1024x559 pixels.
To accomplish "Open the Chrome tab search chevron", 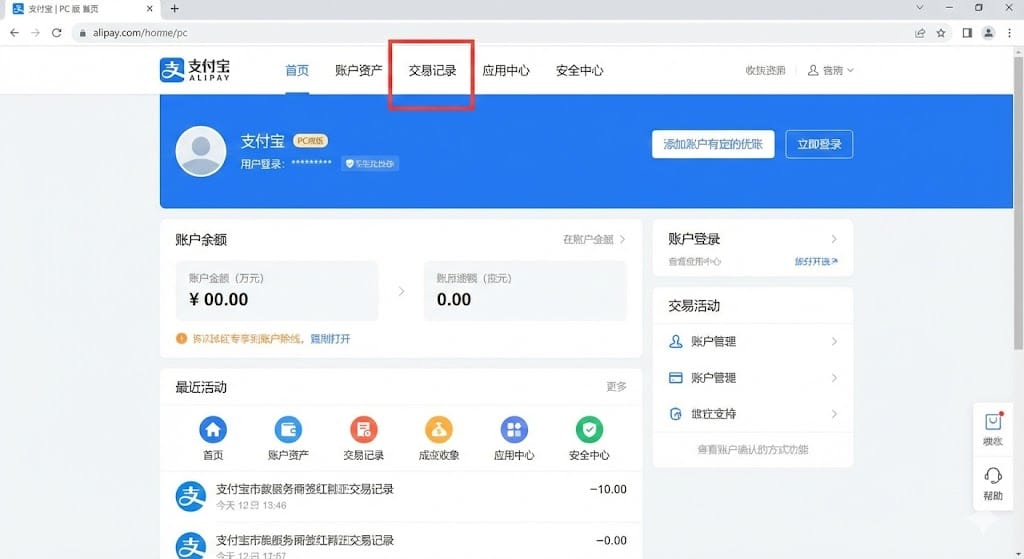I will pyautogui.click(x=920, y=8).
